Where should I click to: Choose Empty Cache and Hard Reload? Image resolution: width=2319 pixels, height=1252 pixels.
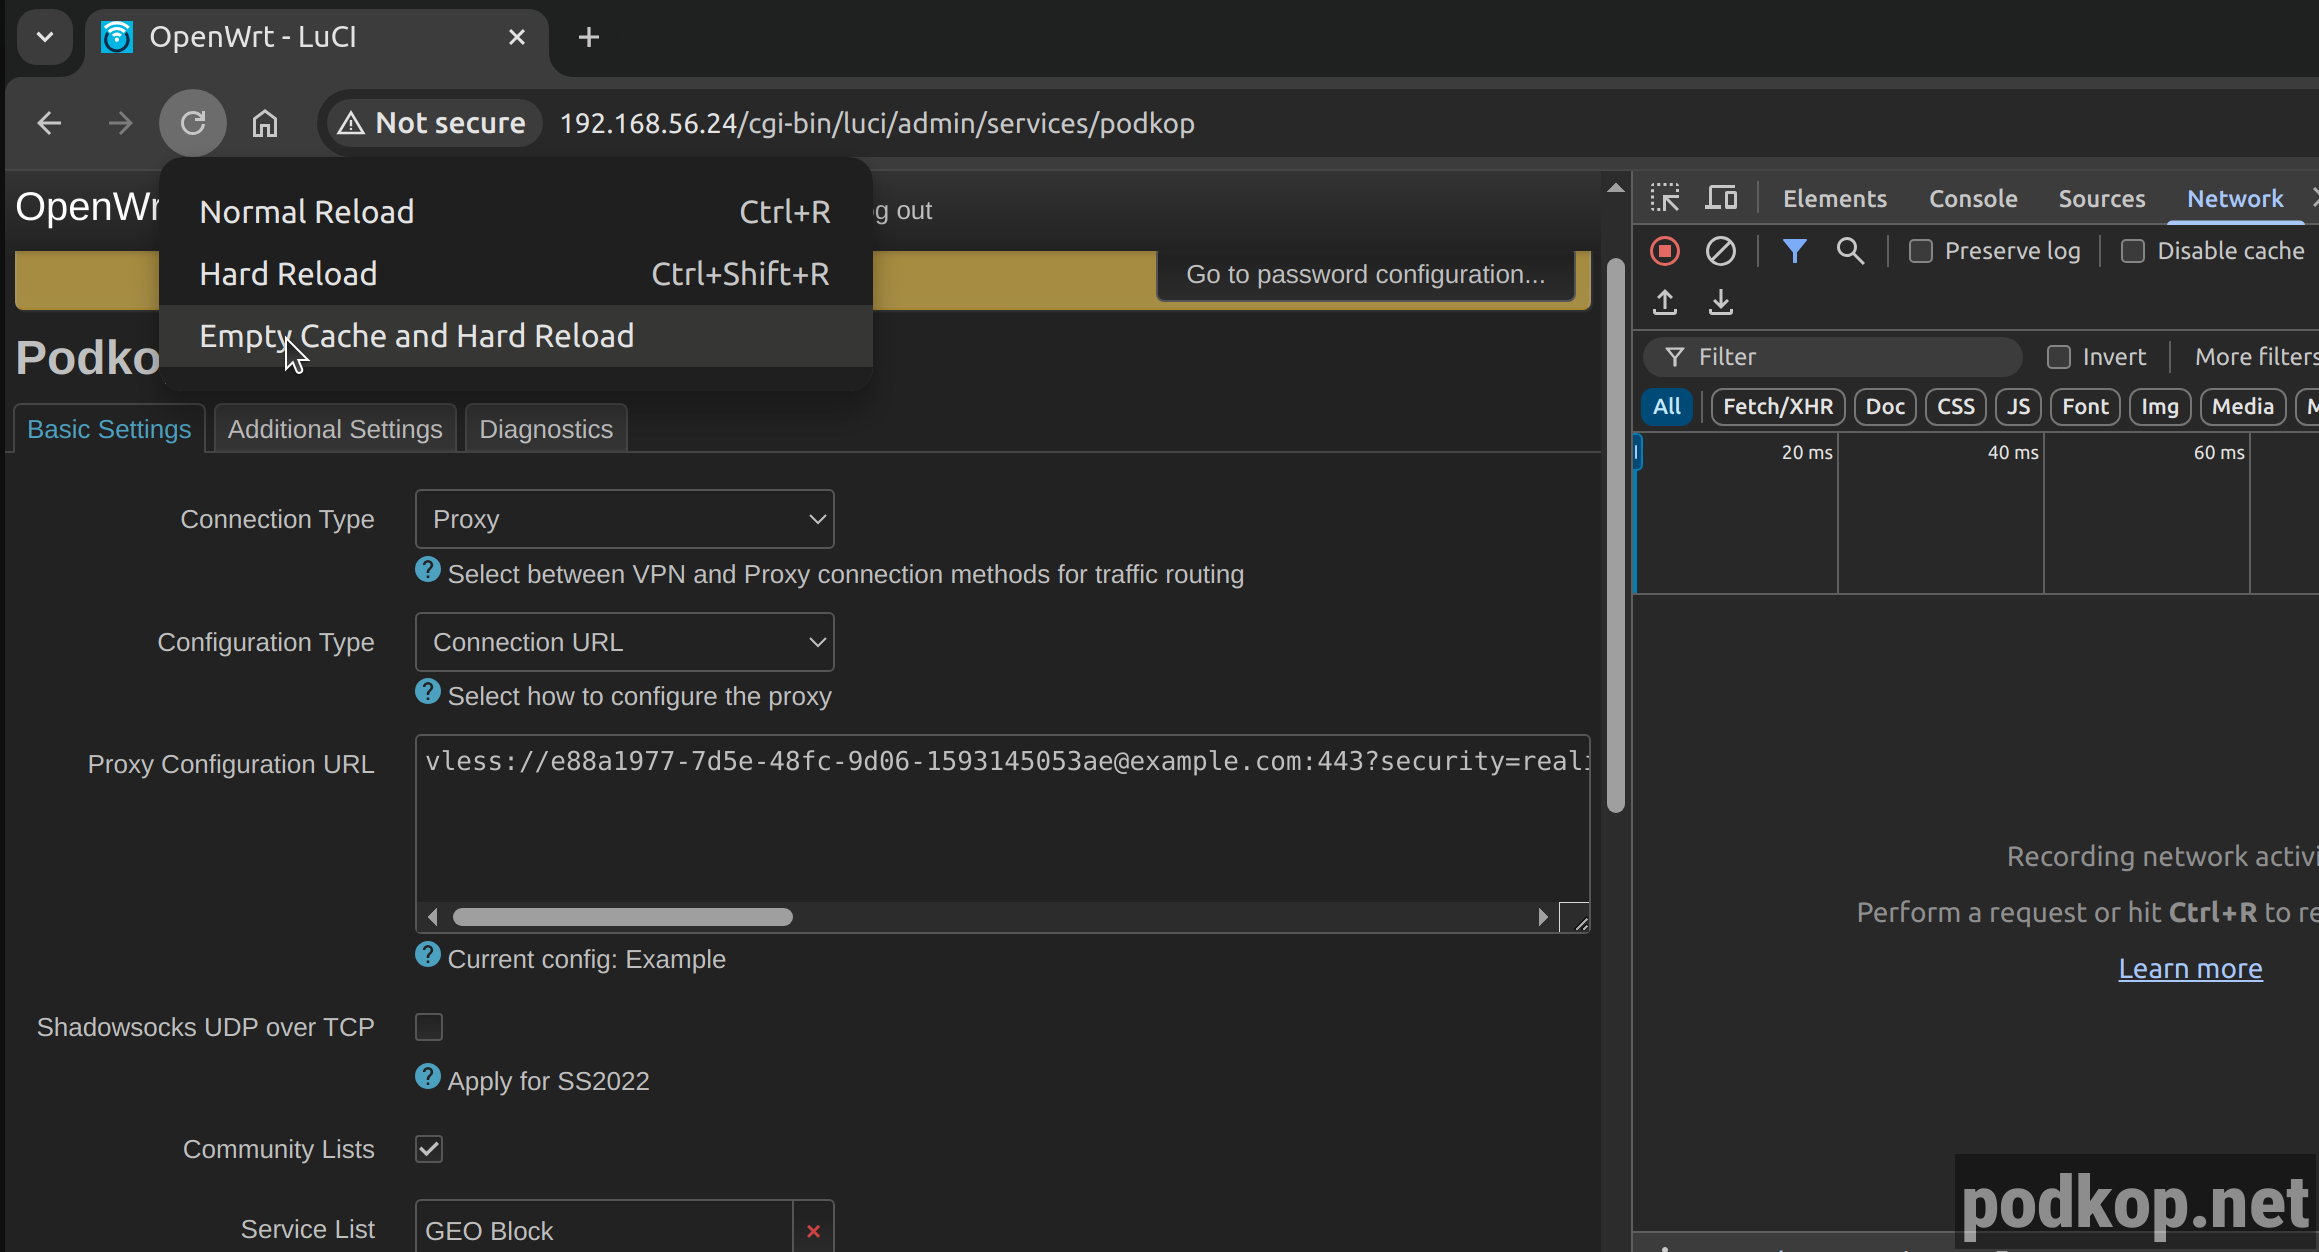click(417, 336)
